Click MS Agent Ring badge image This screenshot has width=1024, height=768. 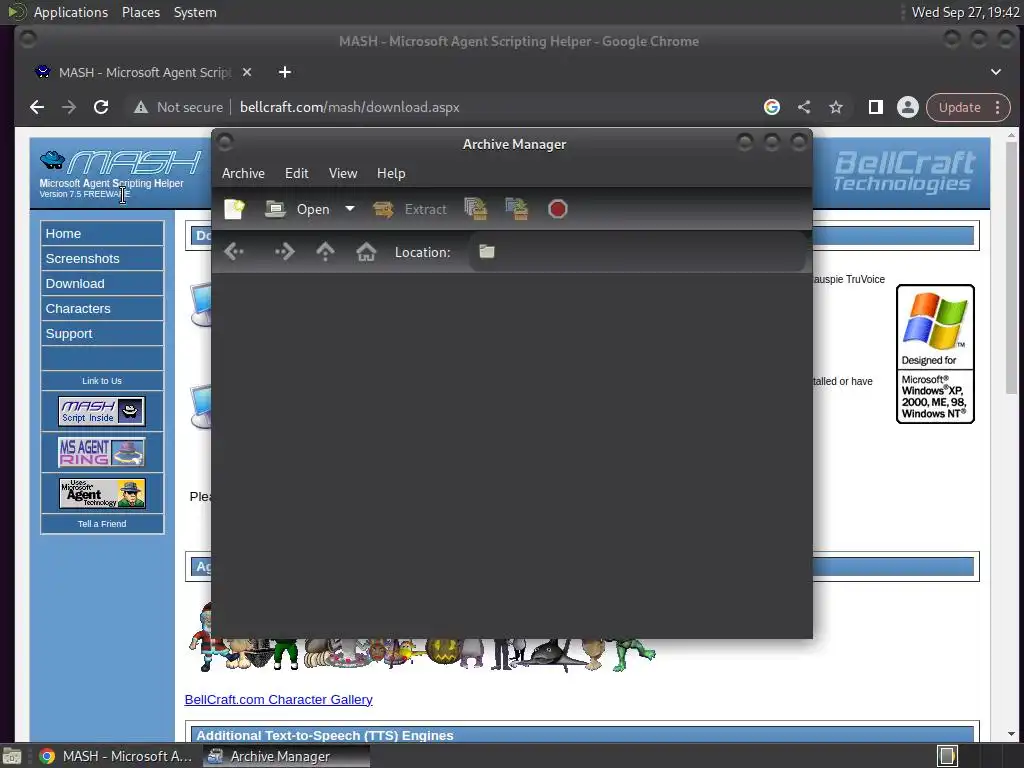click(102, 452)
